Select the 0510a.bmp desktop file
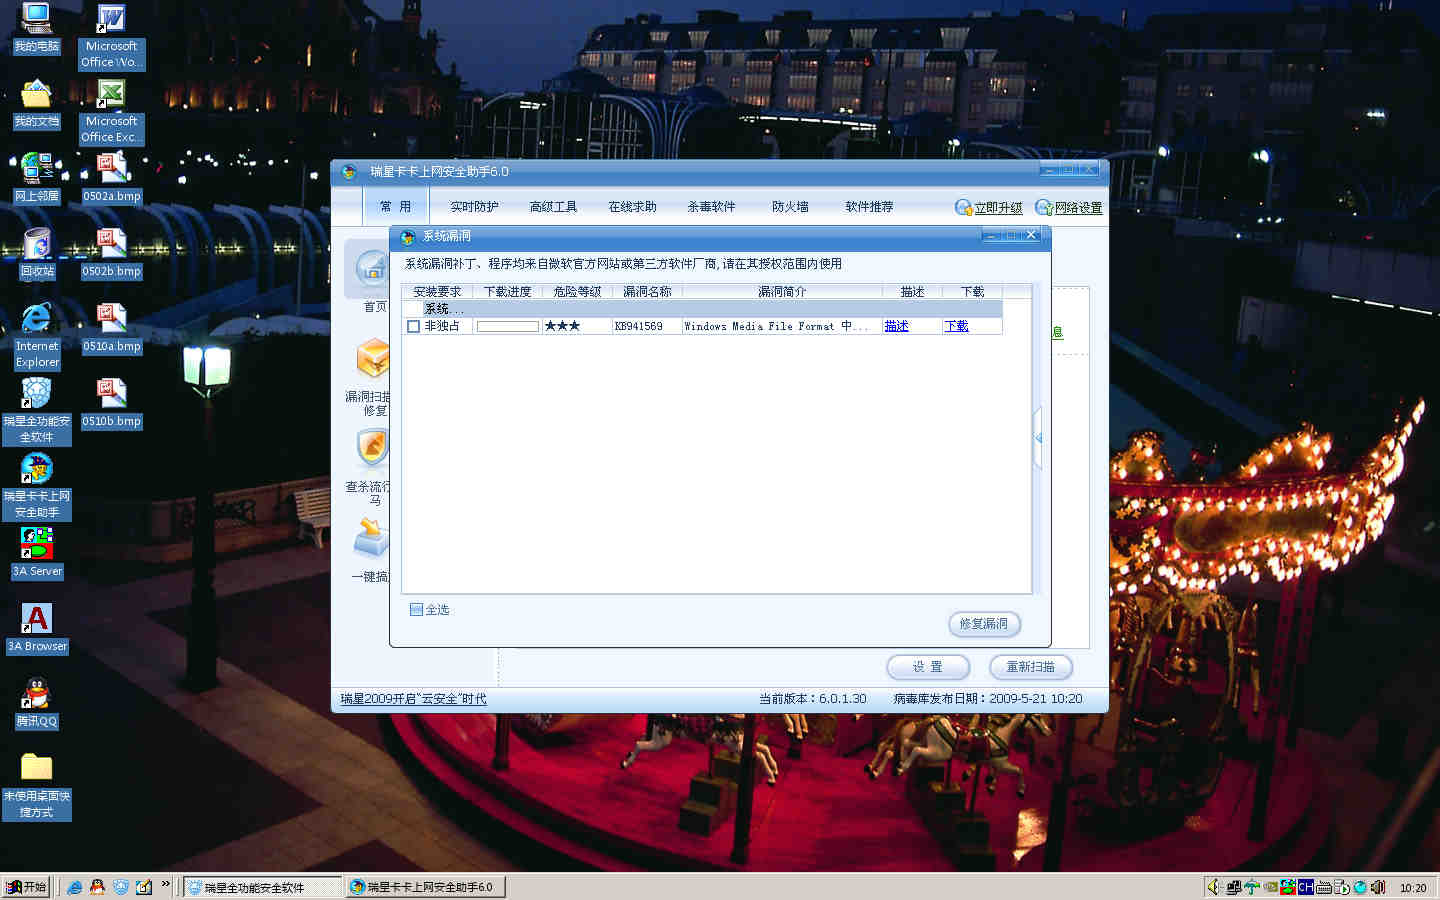The image size is (1440, 900). [x=112, y=329]
